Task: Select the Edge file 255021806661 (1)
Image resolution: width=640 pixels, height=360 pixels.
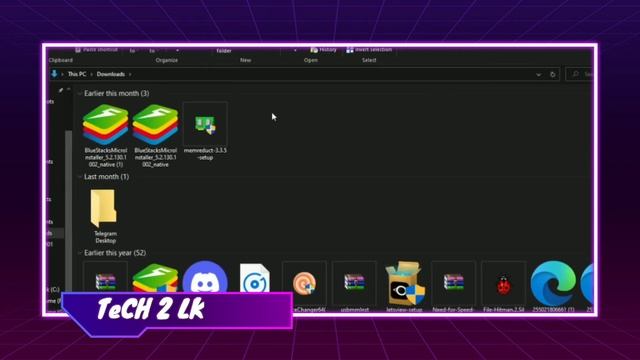Action: 553,286
